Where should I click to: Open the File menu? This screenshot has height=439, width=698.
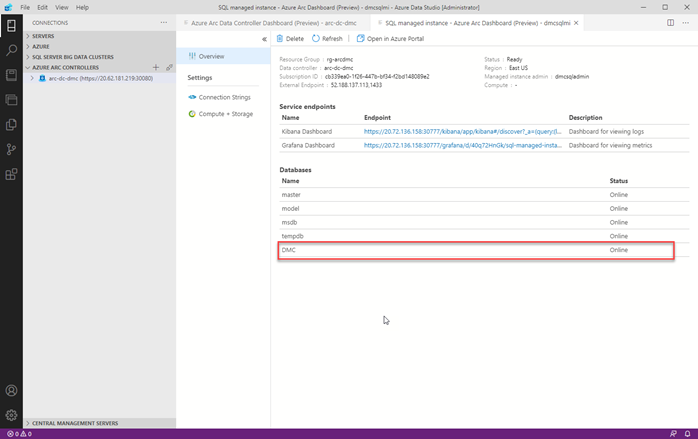(x=25, y=7)
